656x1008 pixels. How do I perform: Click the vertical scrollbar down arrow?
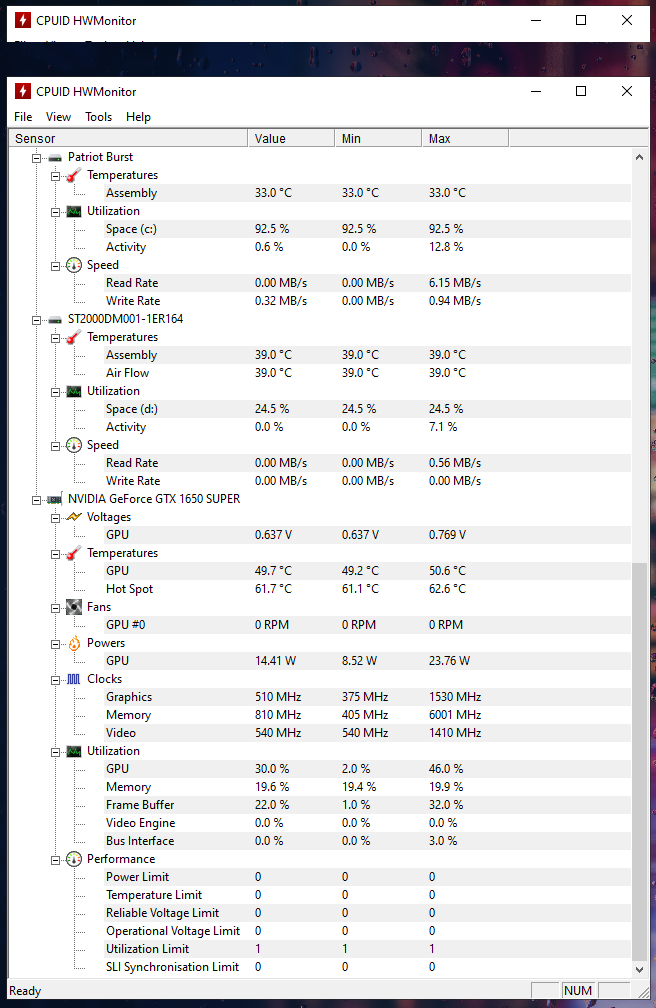[640, 969]
